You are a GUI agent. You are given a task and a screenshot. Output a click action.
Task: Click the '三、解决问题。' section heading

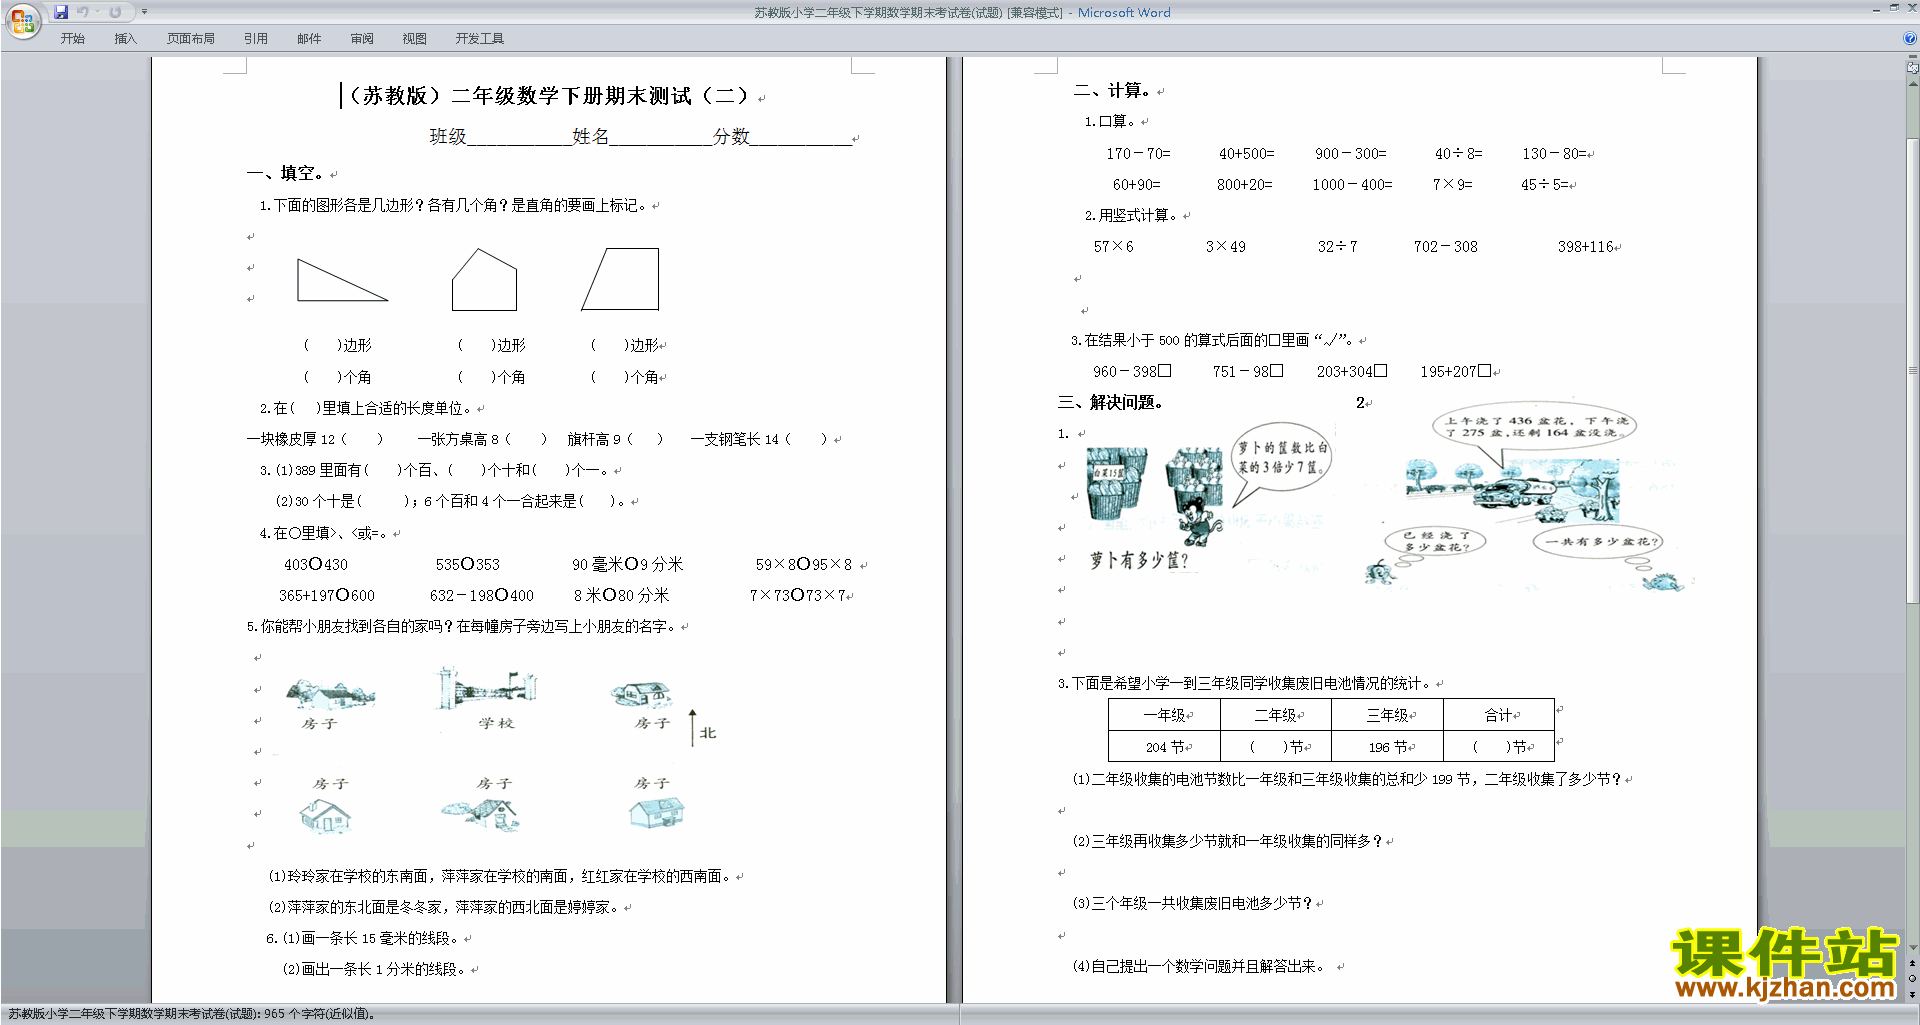[1110, 403]
